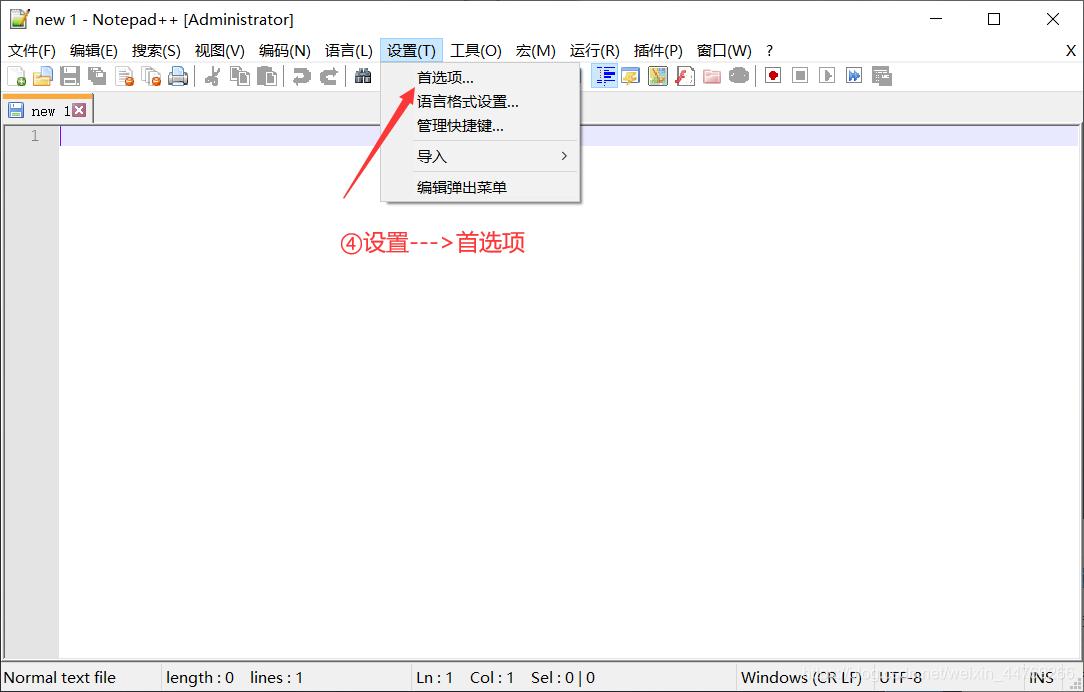
Task: Open the 窗口(W) menu
Action: (x=724, y=50)
